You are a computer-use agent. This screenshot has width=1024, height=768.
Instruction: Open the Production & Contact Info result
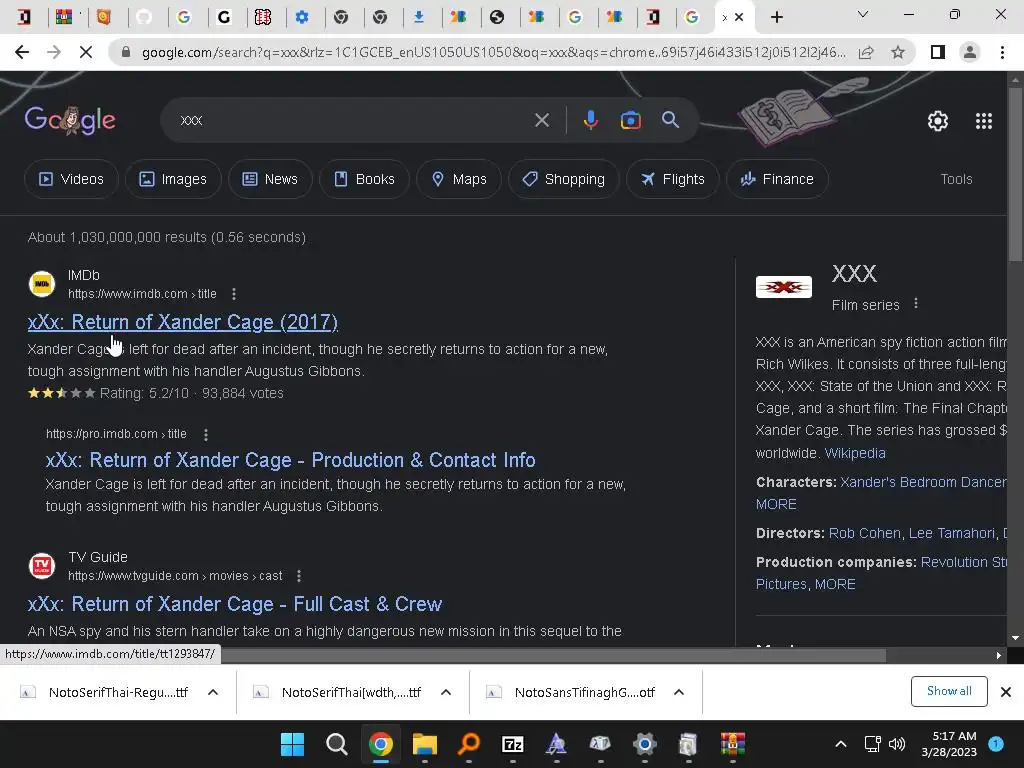pos(291,460)
